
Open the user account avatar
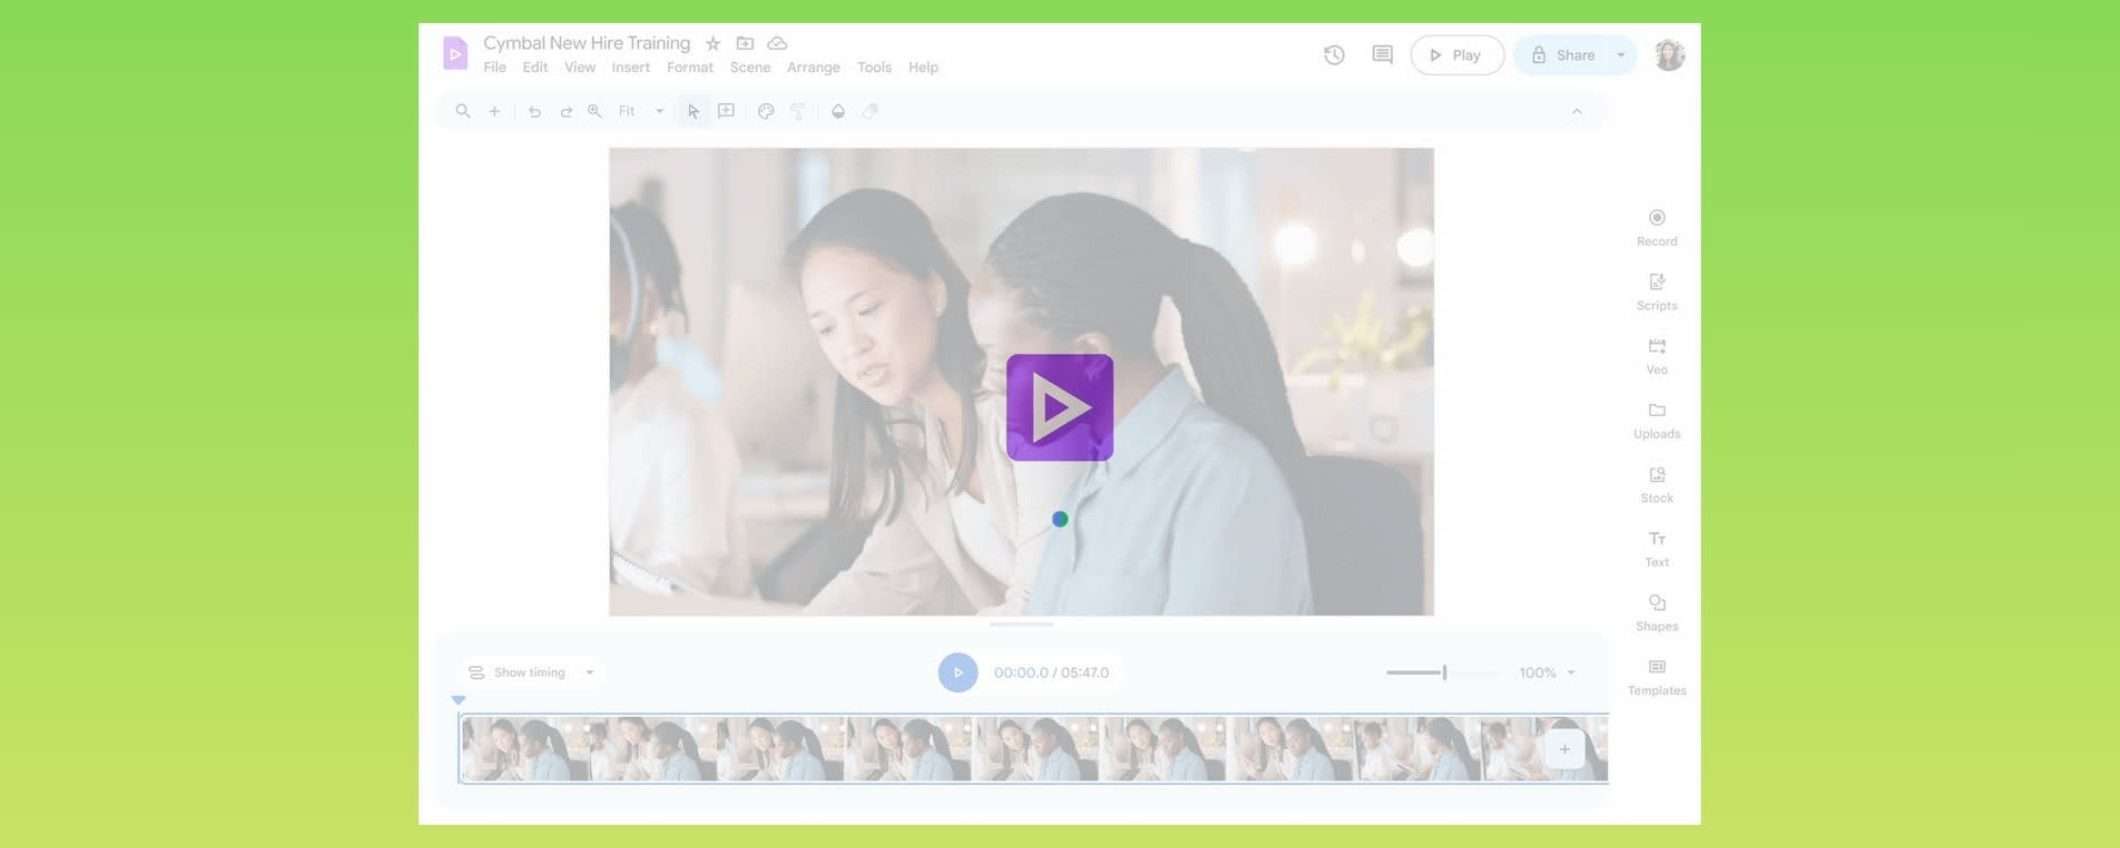point(1669,55)
